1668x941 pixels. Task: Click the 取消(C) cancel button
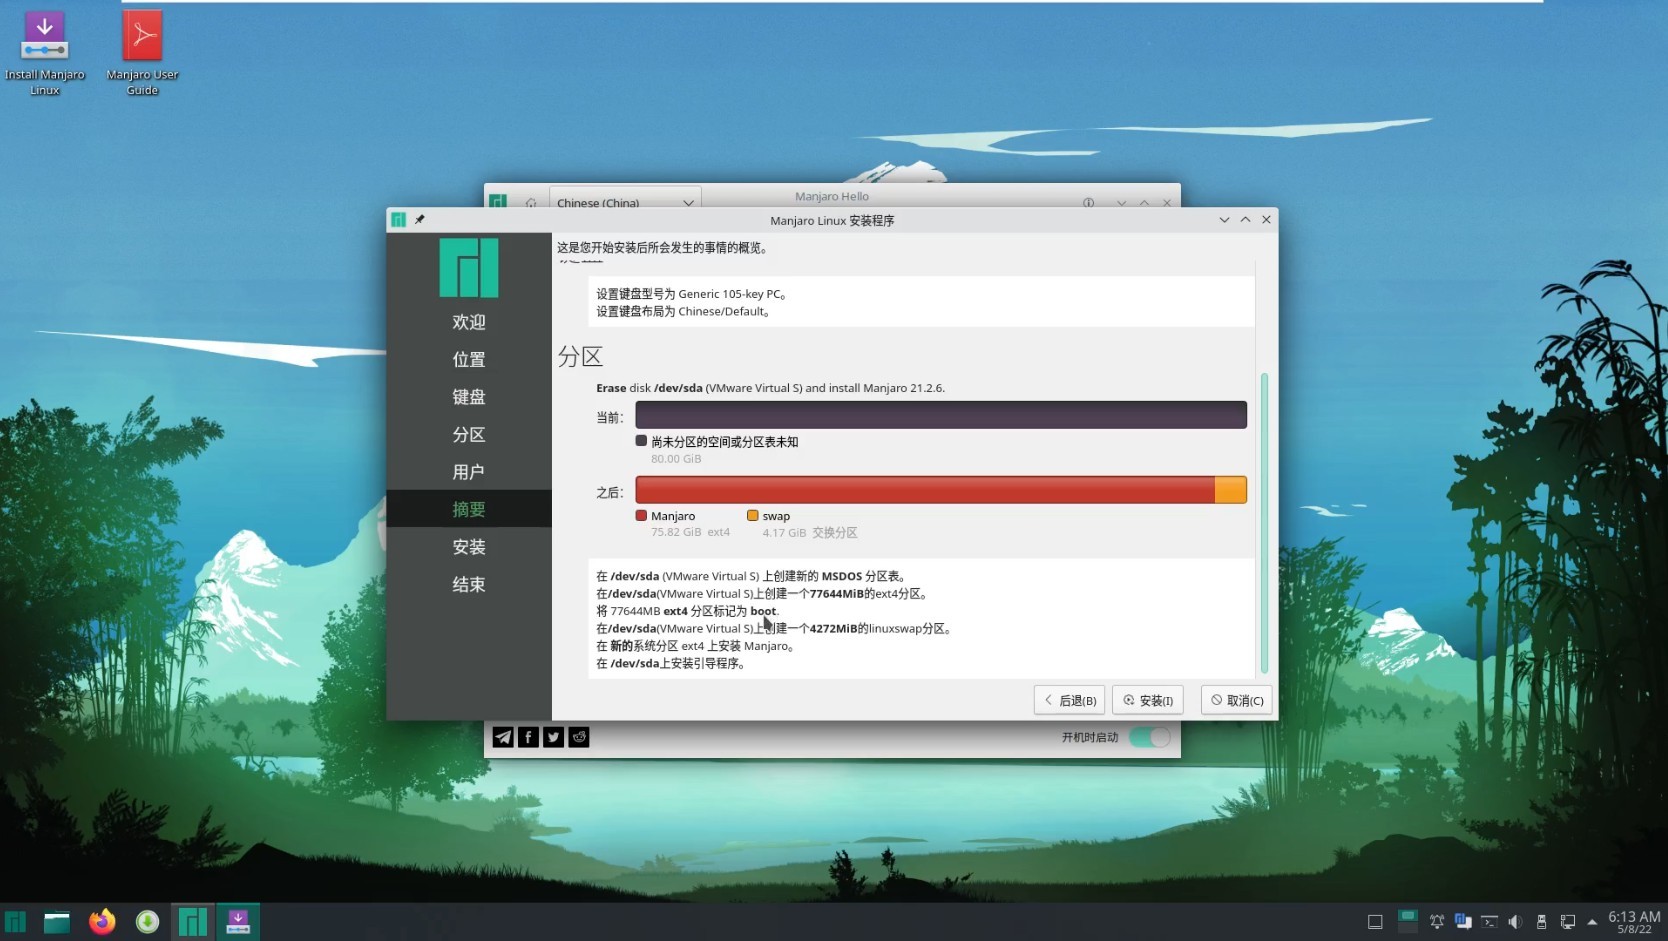pyautogui.click(x=1237, y=700)
